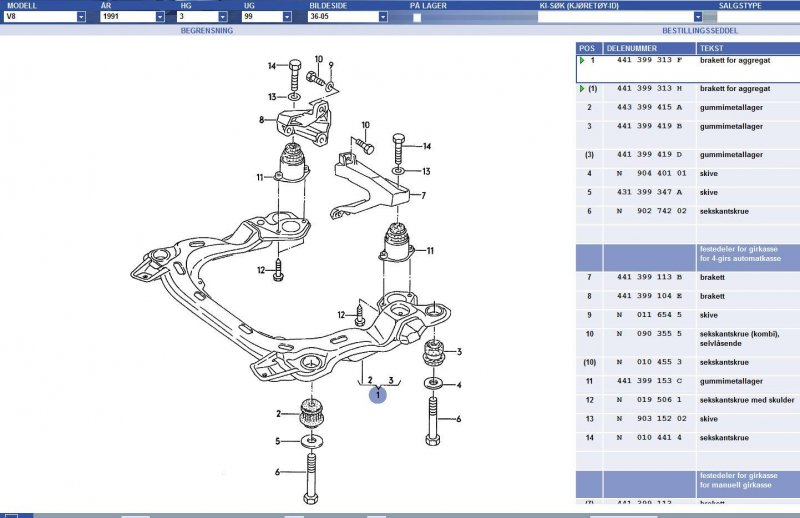Screen dimensions: 800x518
Task: Select the highlighted position 1 marker in diagram
Action: [378, 395]
